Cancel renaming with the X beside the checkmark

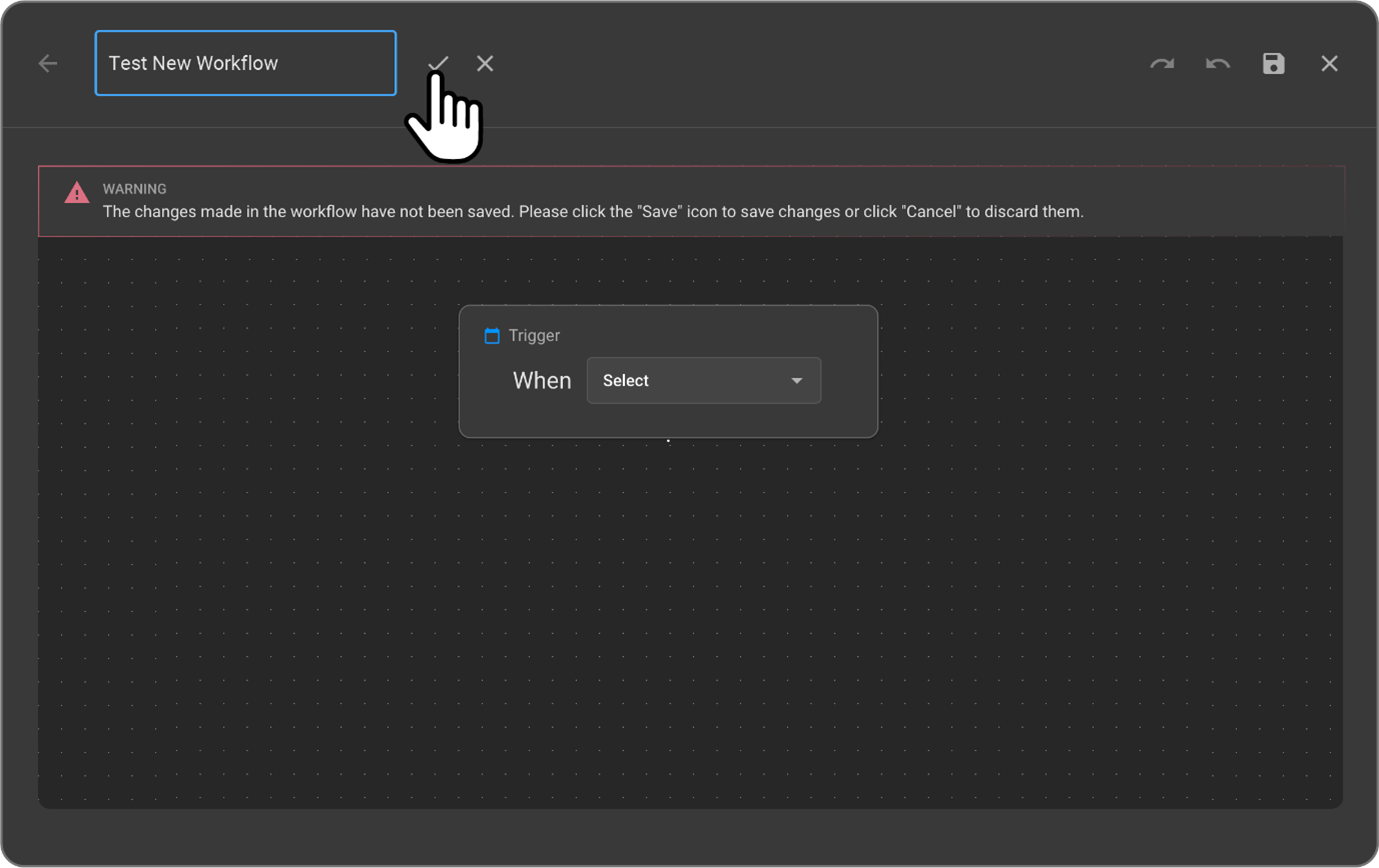pyautogui.click(x=485, y=64)
